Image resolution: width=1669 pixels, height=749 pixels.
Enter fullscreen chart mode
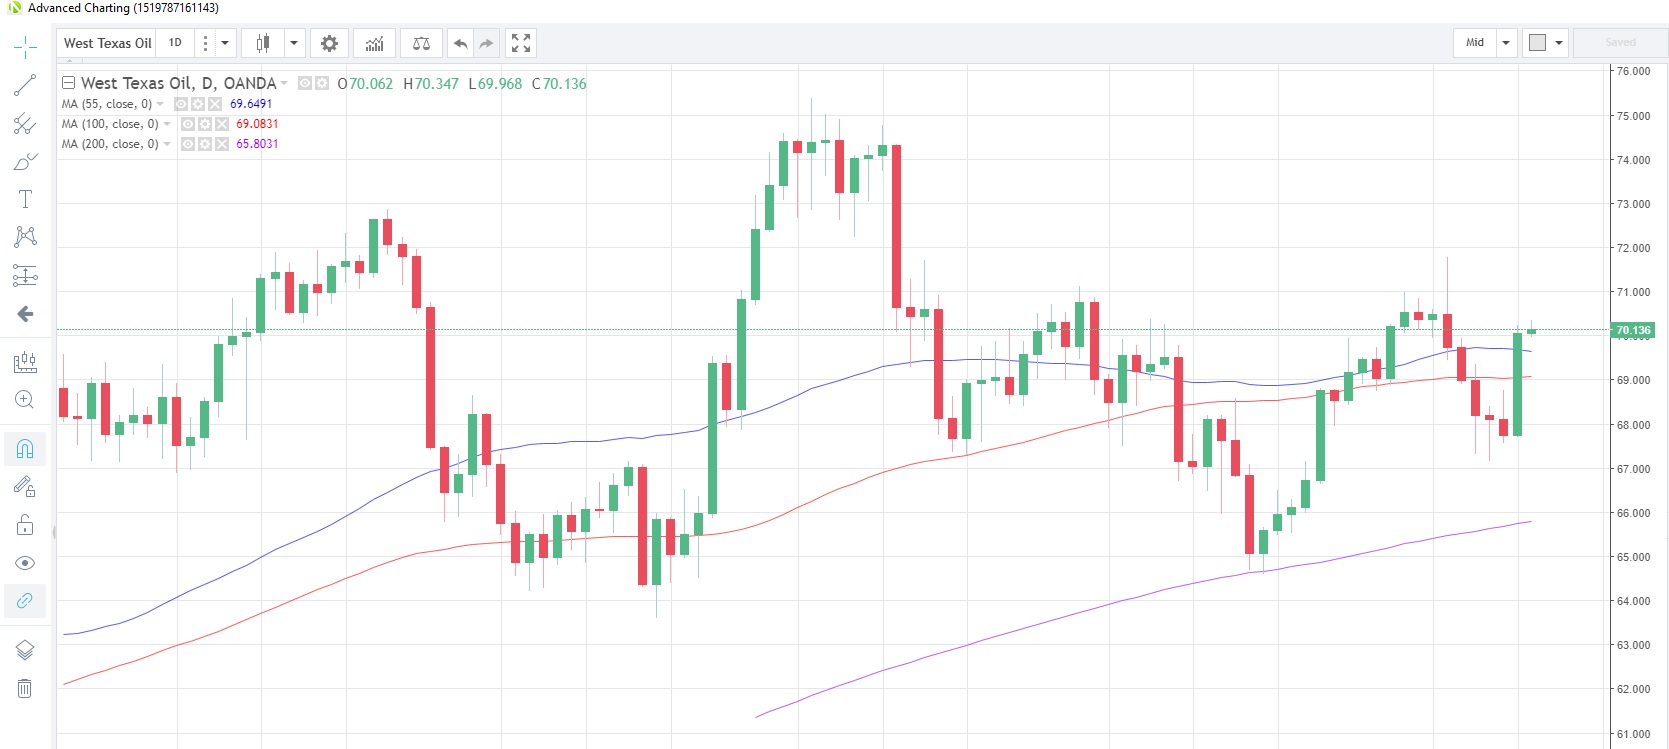click(x=521, y=43)
